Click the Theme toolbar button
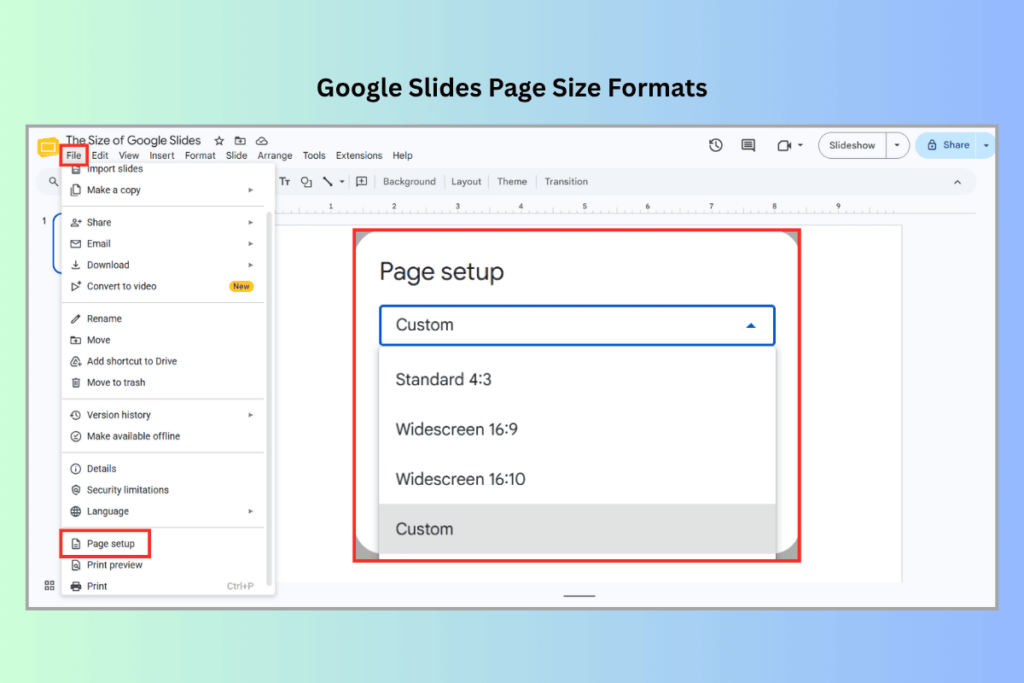Viewport: 1024px width, 683px height. point(512,182)
